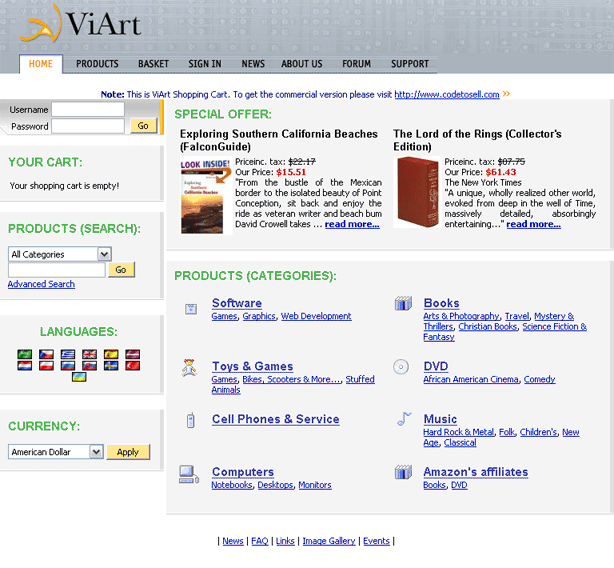Open the ABOUT US tab
614x568 pixels.
click(302, 64)
